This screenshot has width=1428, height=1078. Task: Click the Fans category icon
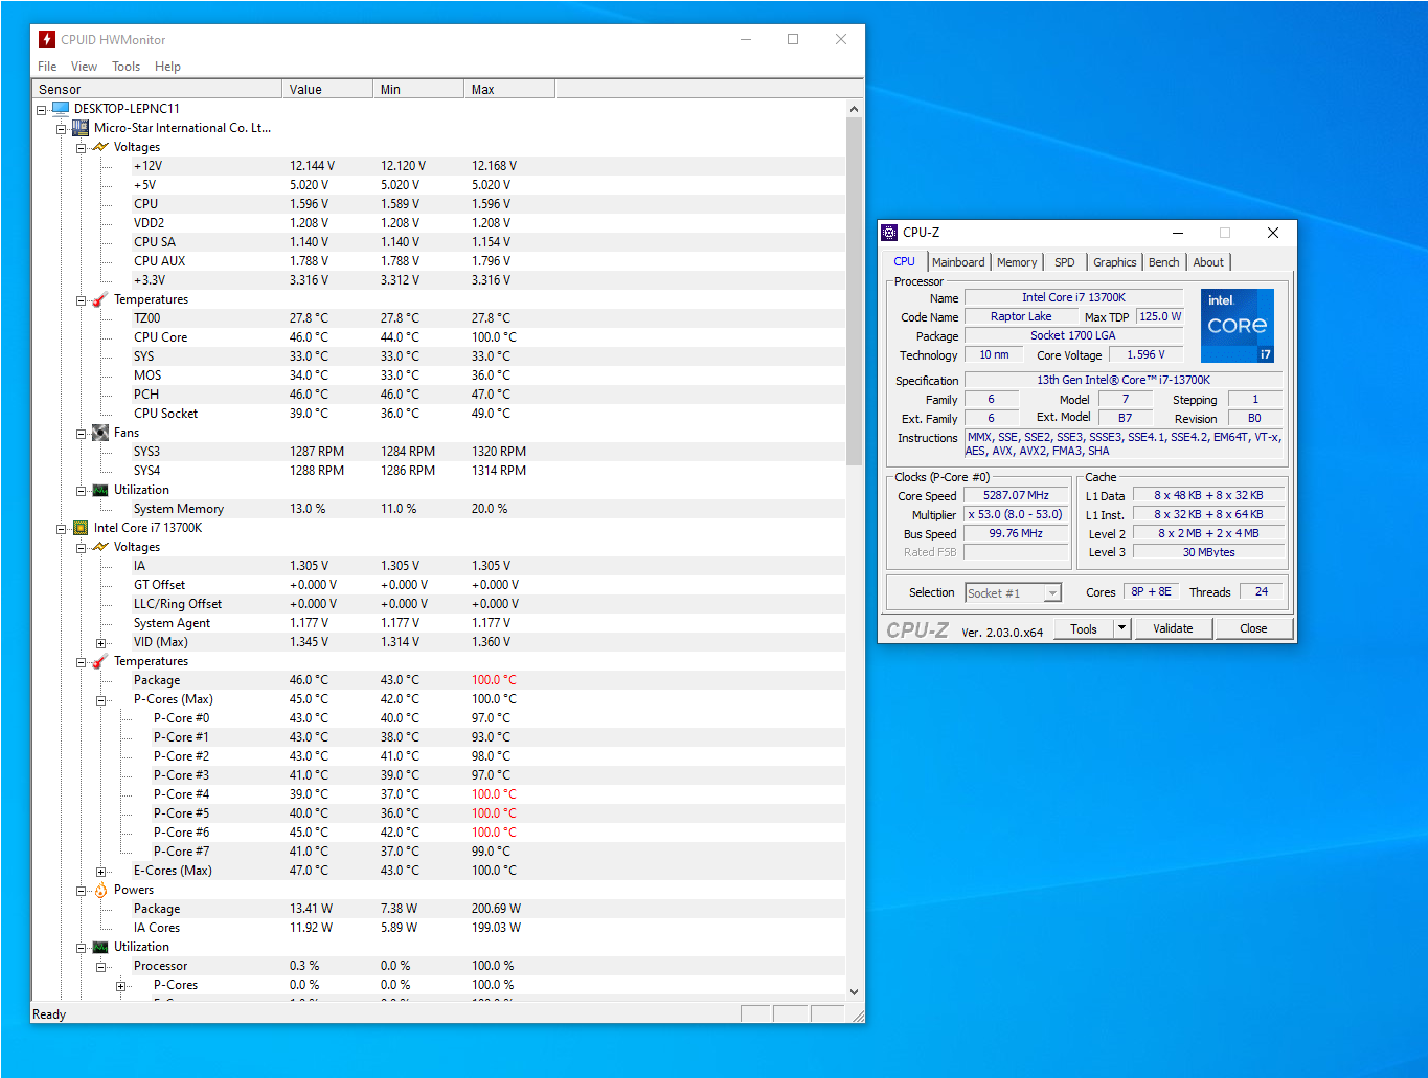[x=100, y=433]
